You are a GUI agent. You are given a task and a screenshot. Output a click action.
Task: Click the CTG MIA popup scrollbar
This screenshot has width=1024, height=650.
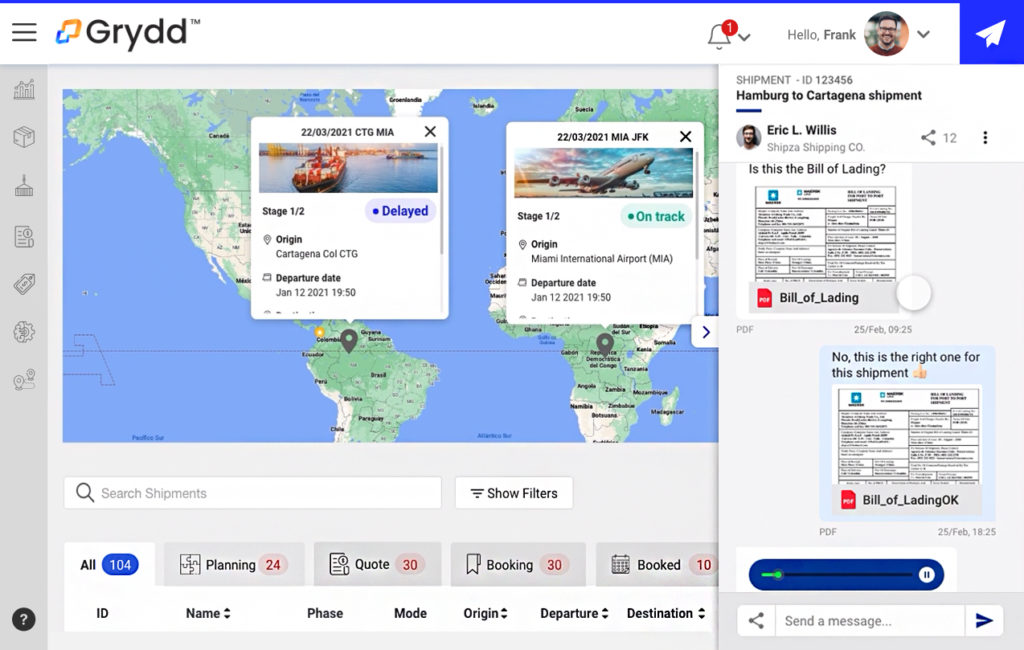point(441,200)
